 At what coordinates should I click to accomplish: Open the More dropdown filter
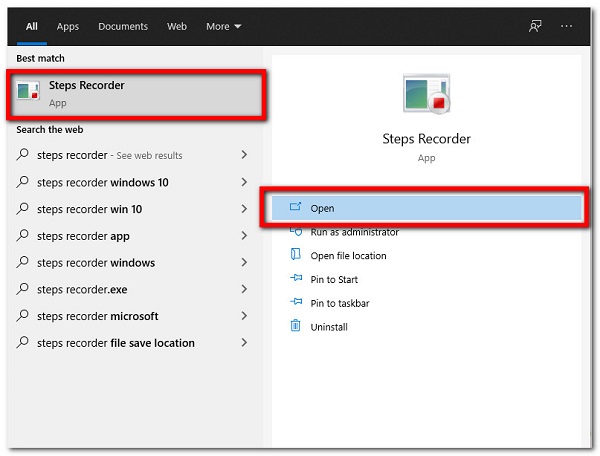(x=223, y=26)
